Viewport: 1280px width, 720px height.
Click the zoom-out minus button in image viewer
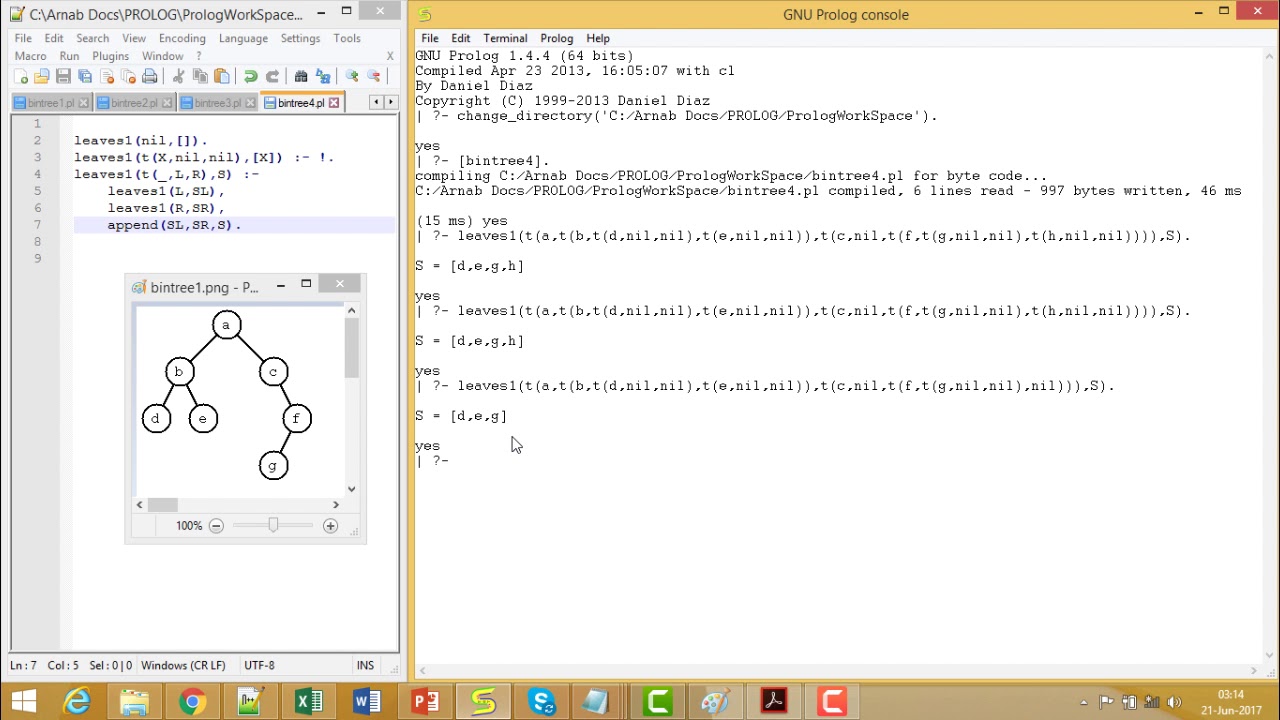tap(216, 526)
